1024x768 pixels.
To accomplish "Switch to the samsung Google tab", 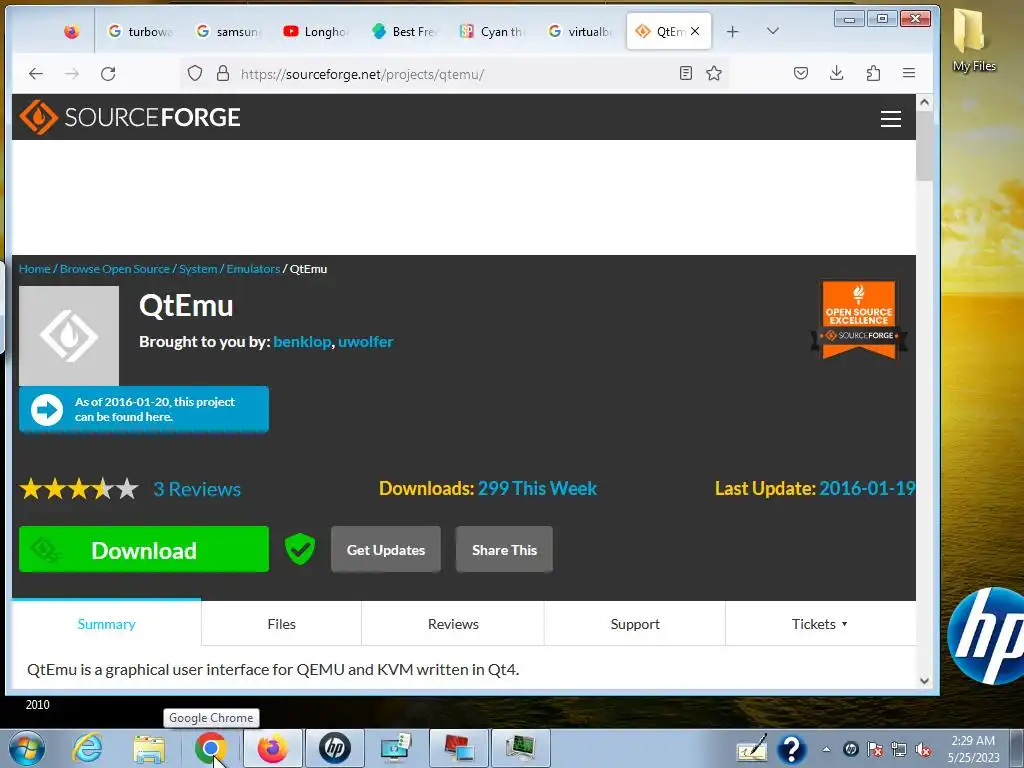I will click(x=229, y=31).
